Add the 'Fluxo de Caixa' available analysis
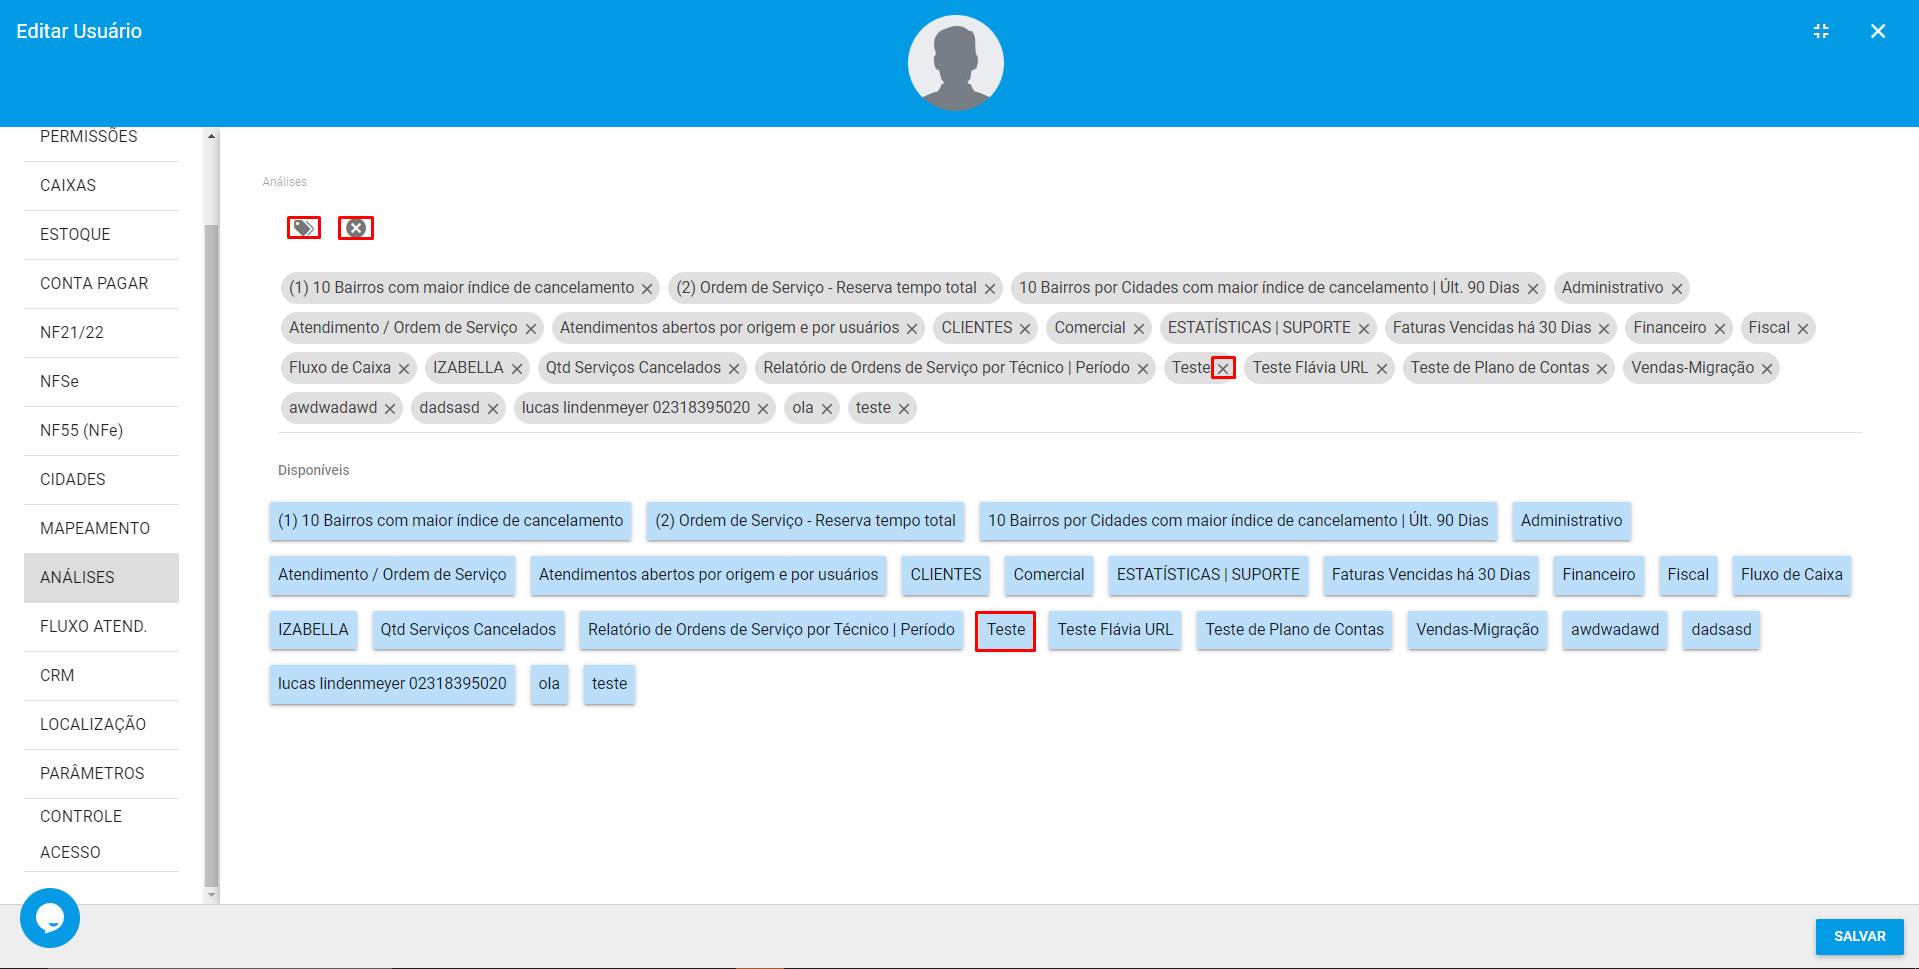 1791,575
